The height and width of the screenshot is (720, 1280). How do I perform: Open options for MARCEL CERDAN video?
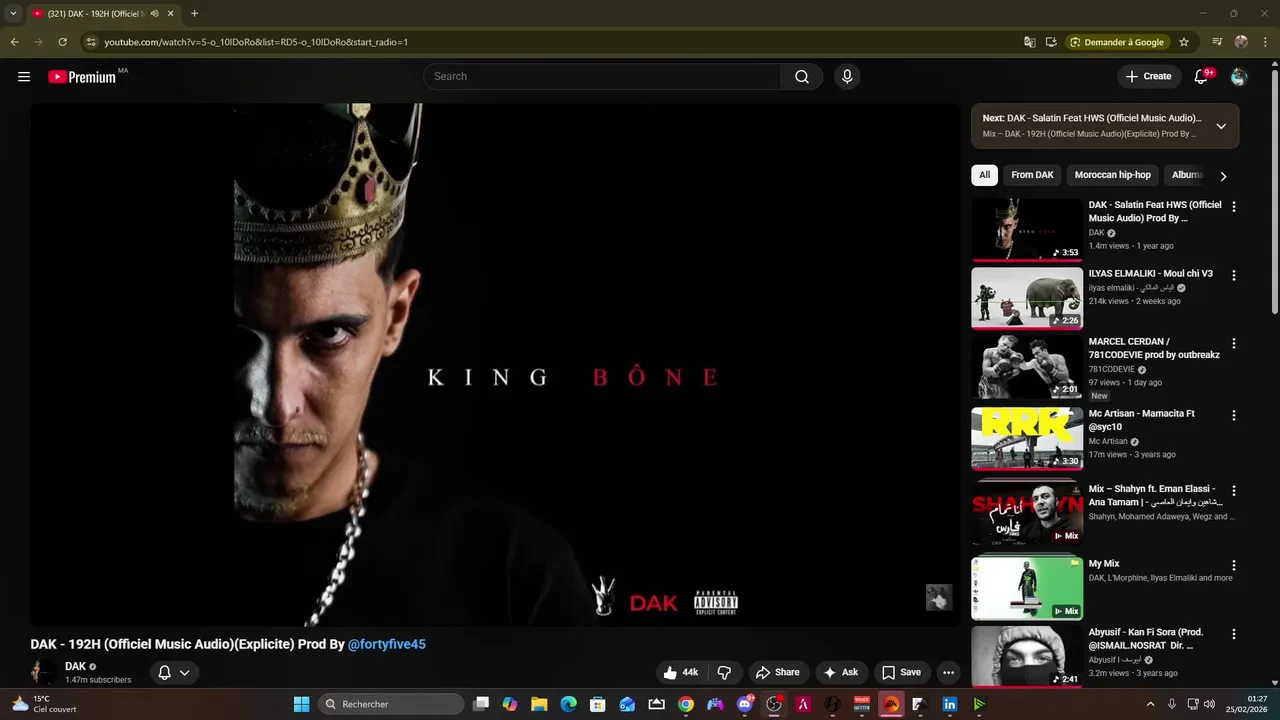point(1233,343)
